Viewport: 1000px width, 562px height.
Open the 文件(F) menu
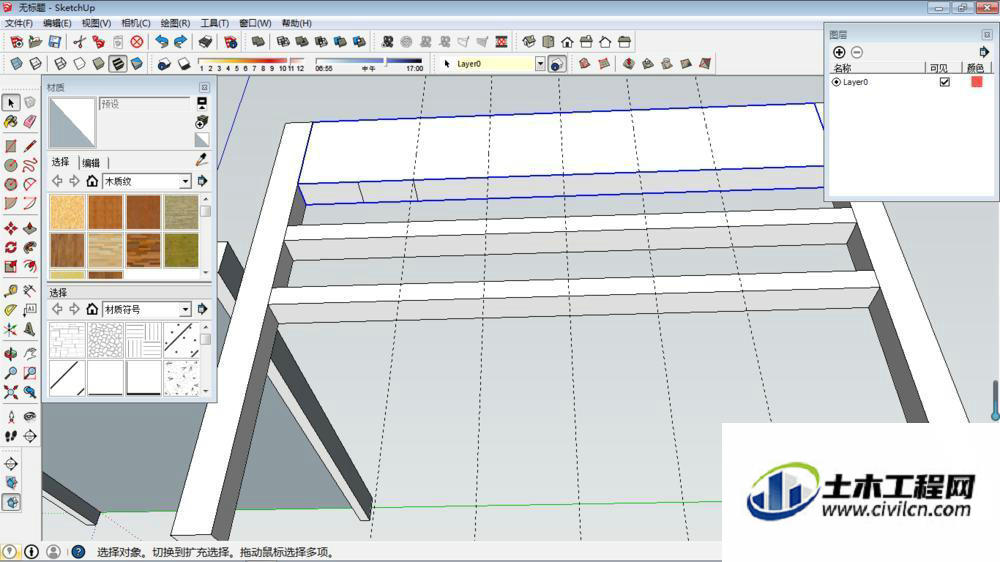19,23
